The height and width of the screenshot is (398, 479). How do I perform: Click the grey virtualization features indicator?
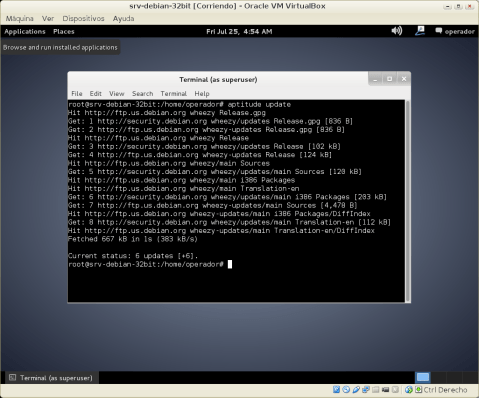pos(395,389)
